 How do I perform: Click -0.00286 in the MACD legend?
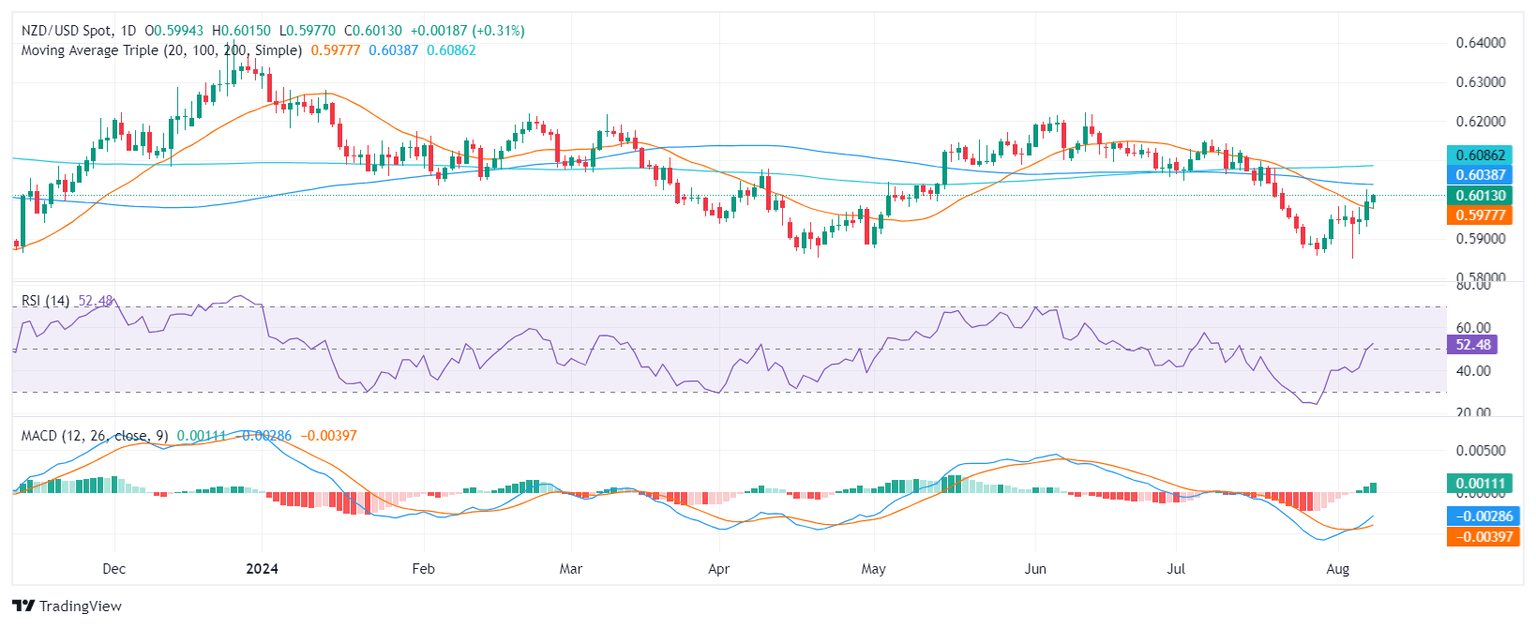coord(266,436)
